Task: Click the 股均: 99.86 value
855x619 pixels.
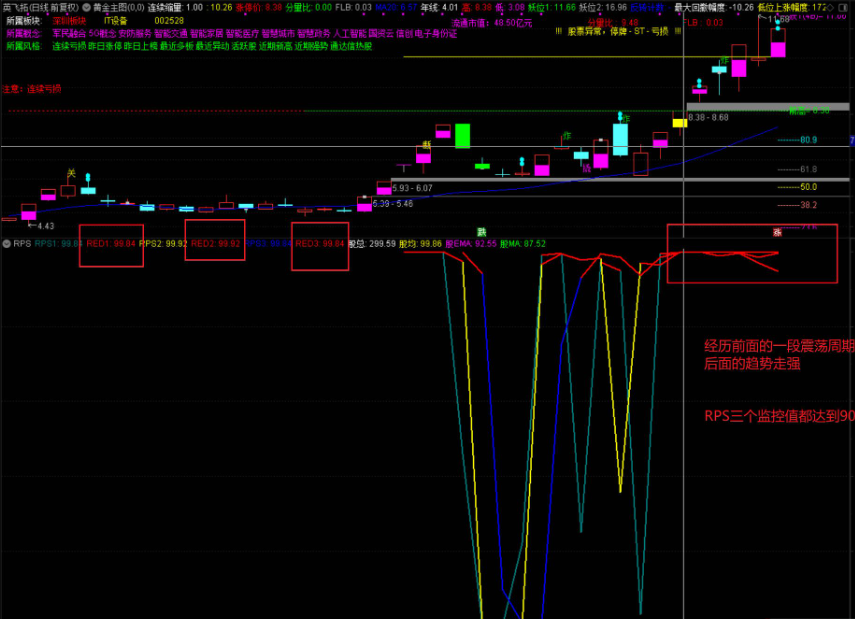Action: pos(420,244)
